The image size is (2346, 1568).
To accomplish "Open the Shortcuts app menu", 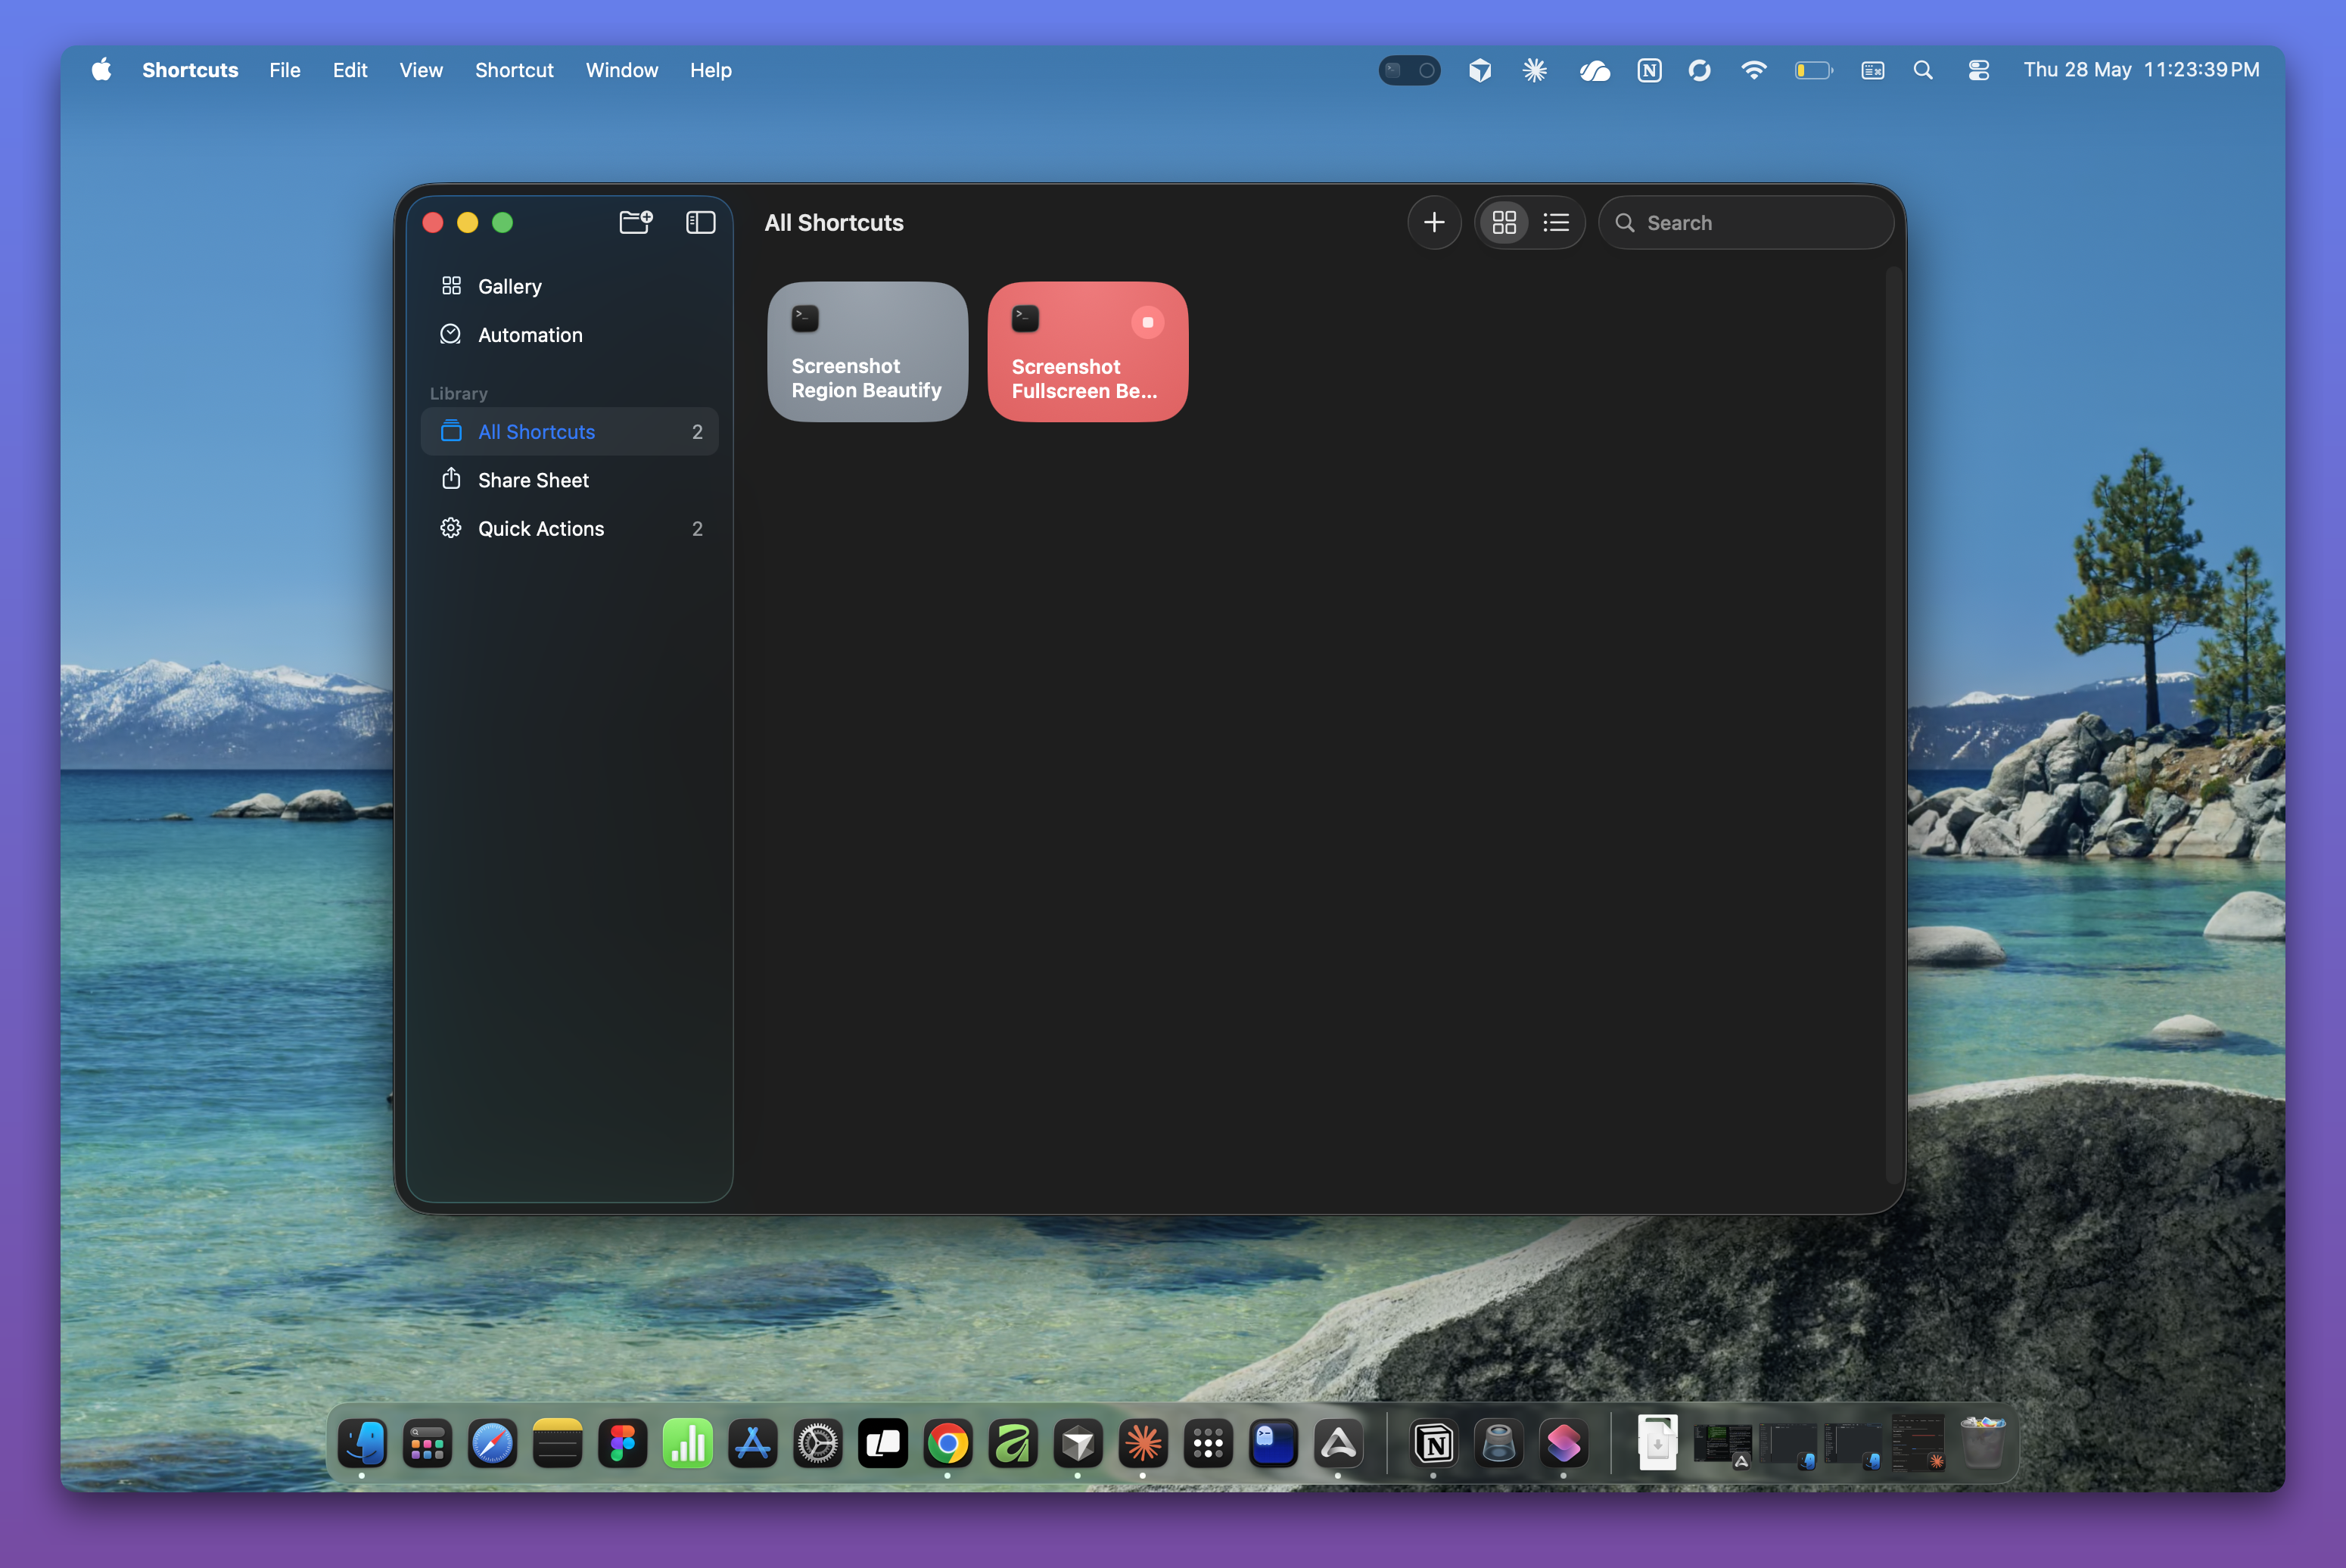I will pos(190,70).
